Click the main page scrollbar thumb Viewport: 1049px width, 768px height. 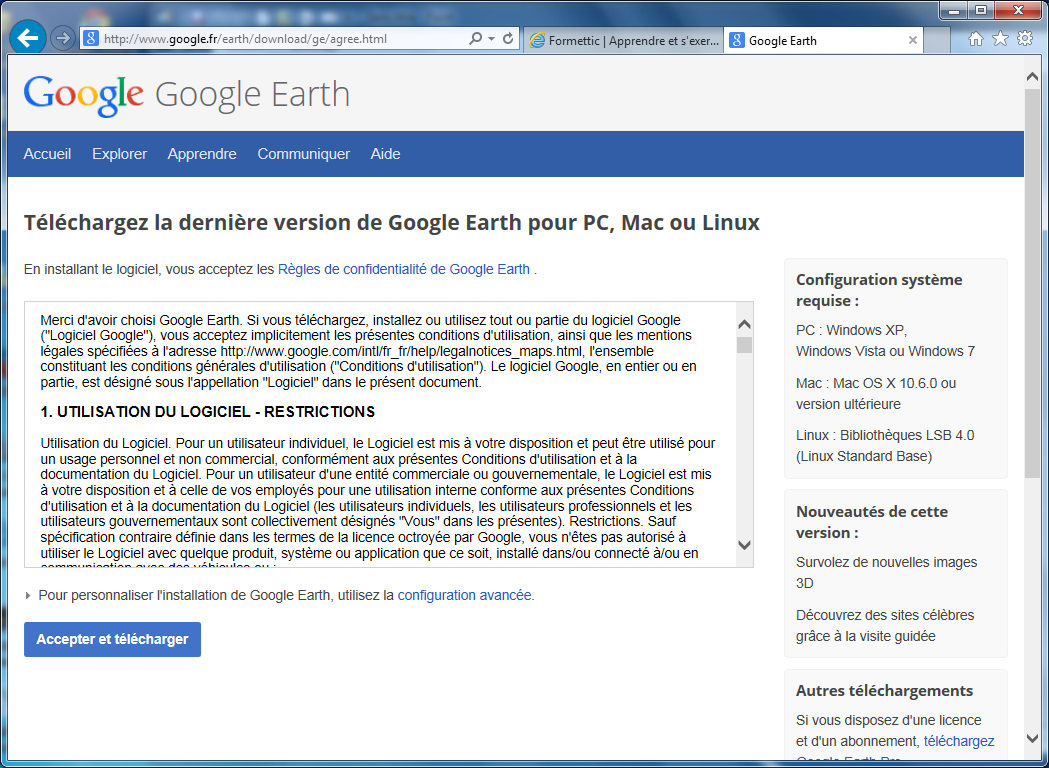(x=1032, y=282)
